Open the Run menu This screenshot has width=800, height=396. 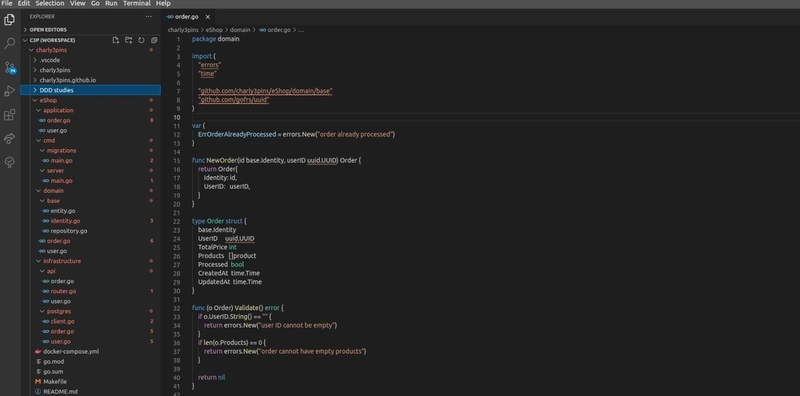pos(111,4)
